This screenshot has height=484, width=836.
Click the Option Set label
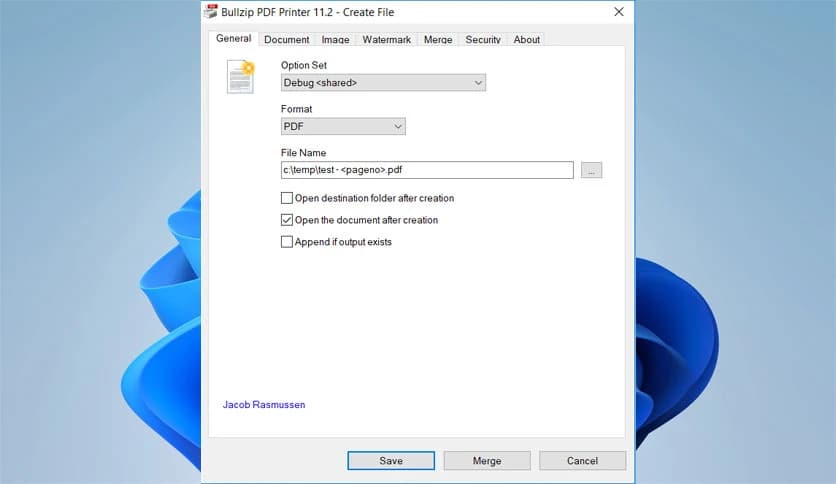[x=303, y=65]
